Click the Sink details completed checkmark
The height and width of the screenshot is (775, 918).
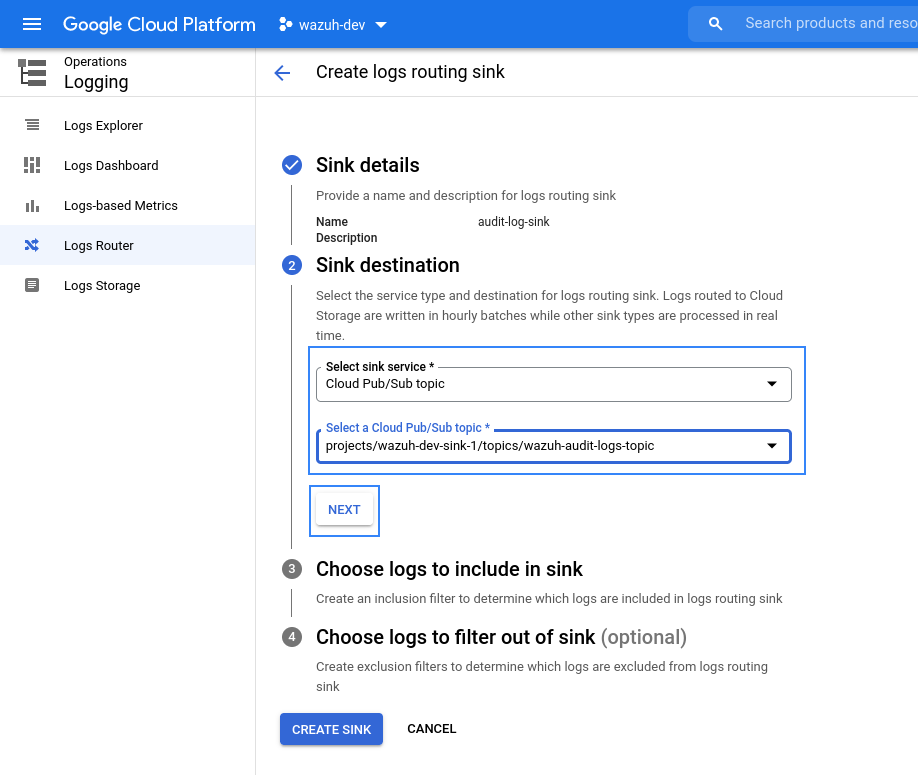pos(292,165)
